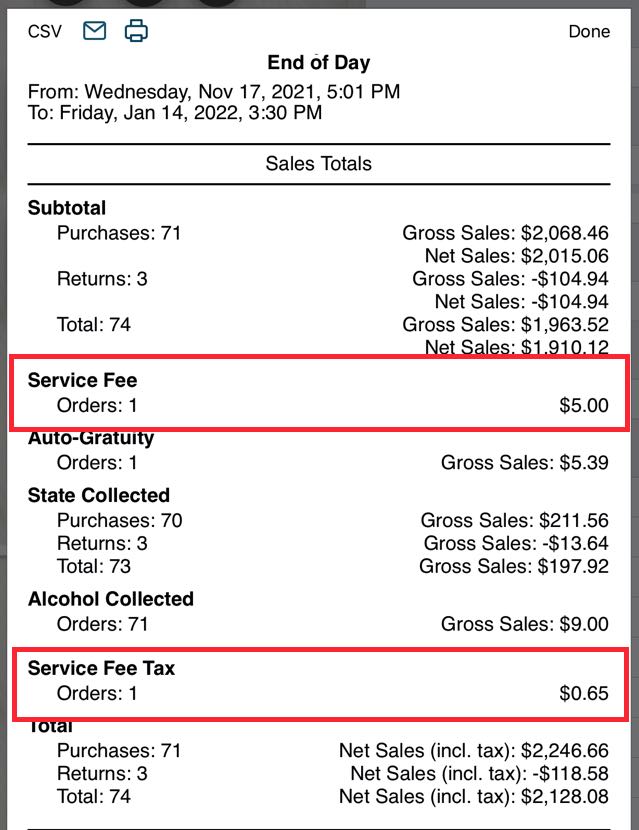
Task: Collapse the Alcohol Collected section
Action: 111,599
